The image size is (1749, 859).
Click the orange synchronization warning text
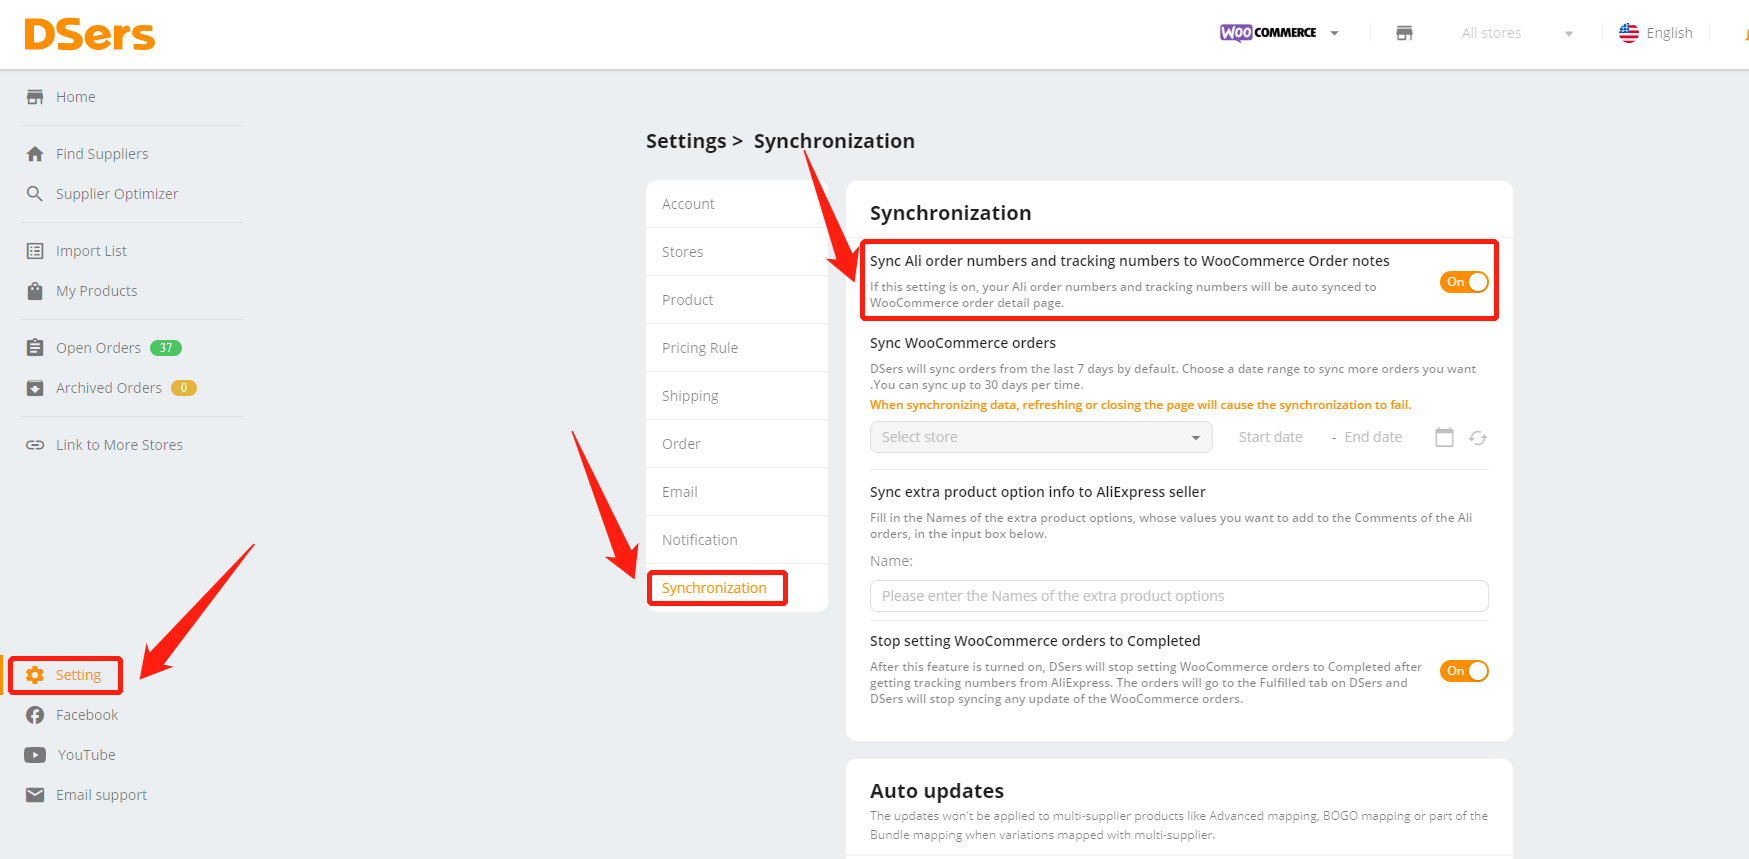coord(1141,405)
